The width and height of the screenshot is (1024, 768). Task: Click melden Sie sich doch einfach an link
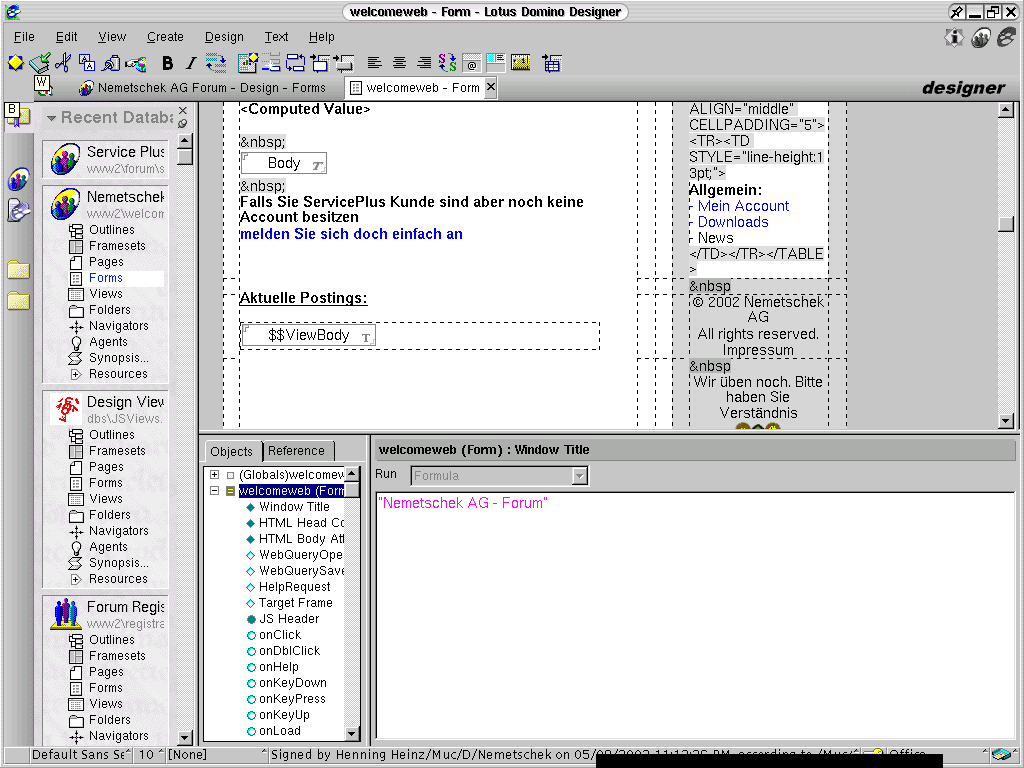pyautogui.click(x=351, y=234)
